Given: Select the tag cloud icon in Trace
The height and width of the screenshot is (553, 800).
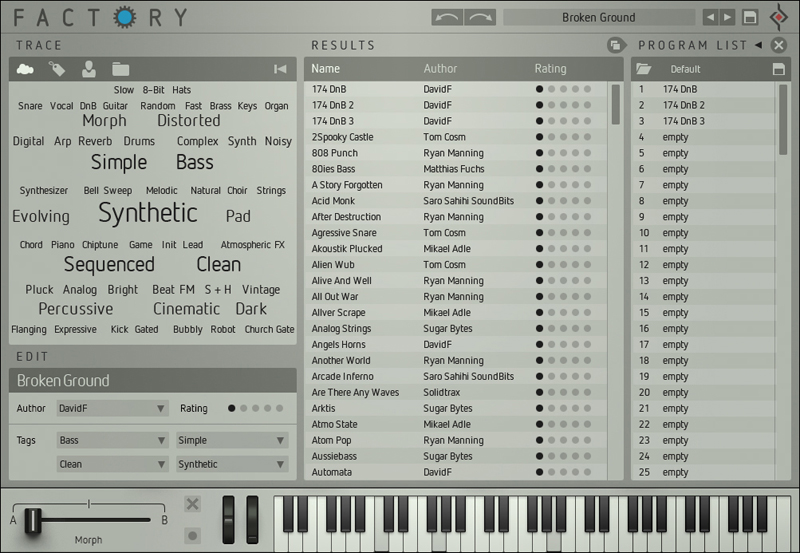Looking at the screenshot, I should point(25,69).
